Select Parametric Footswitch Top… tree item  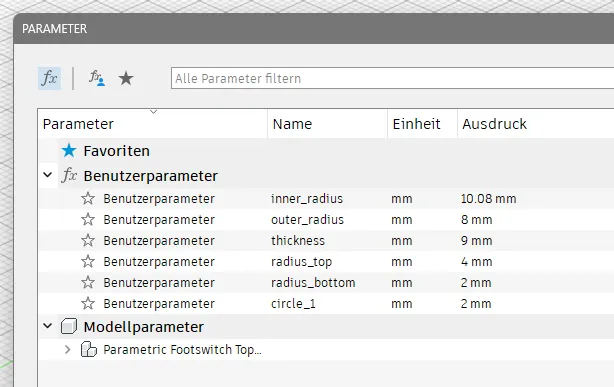[x=182, y=349]
